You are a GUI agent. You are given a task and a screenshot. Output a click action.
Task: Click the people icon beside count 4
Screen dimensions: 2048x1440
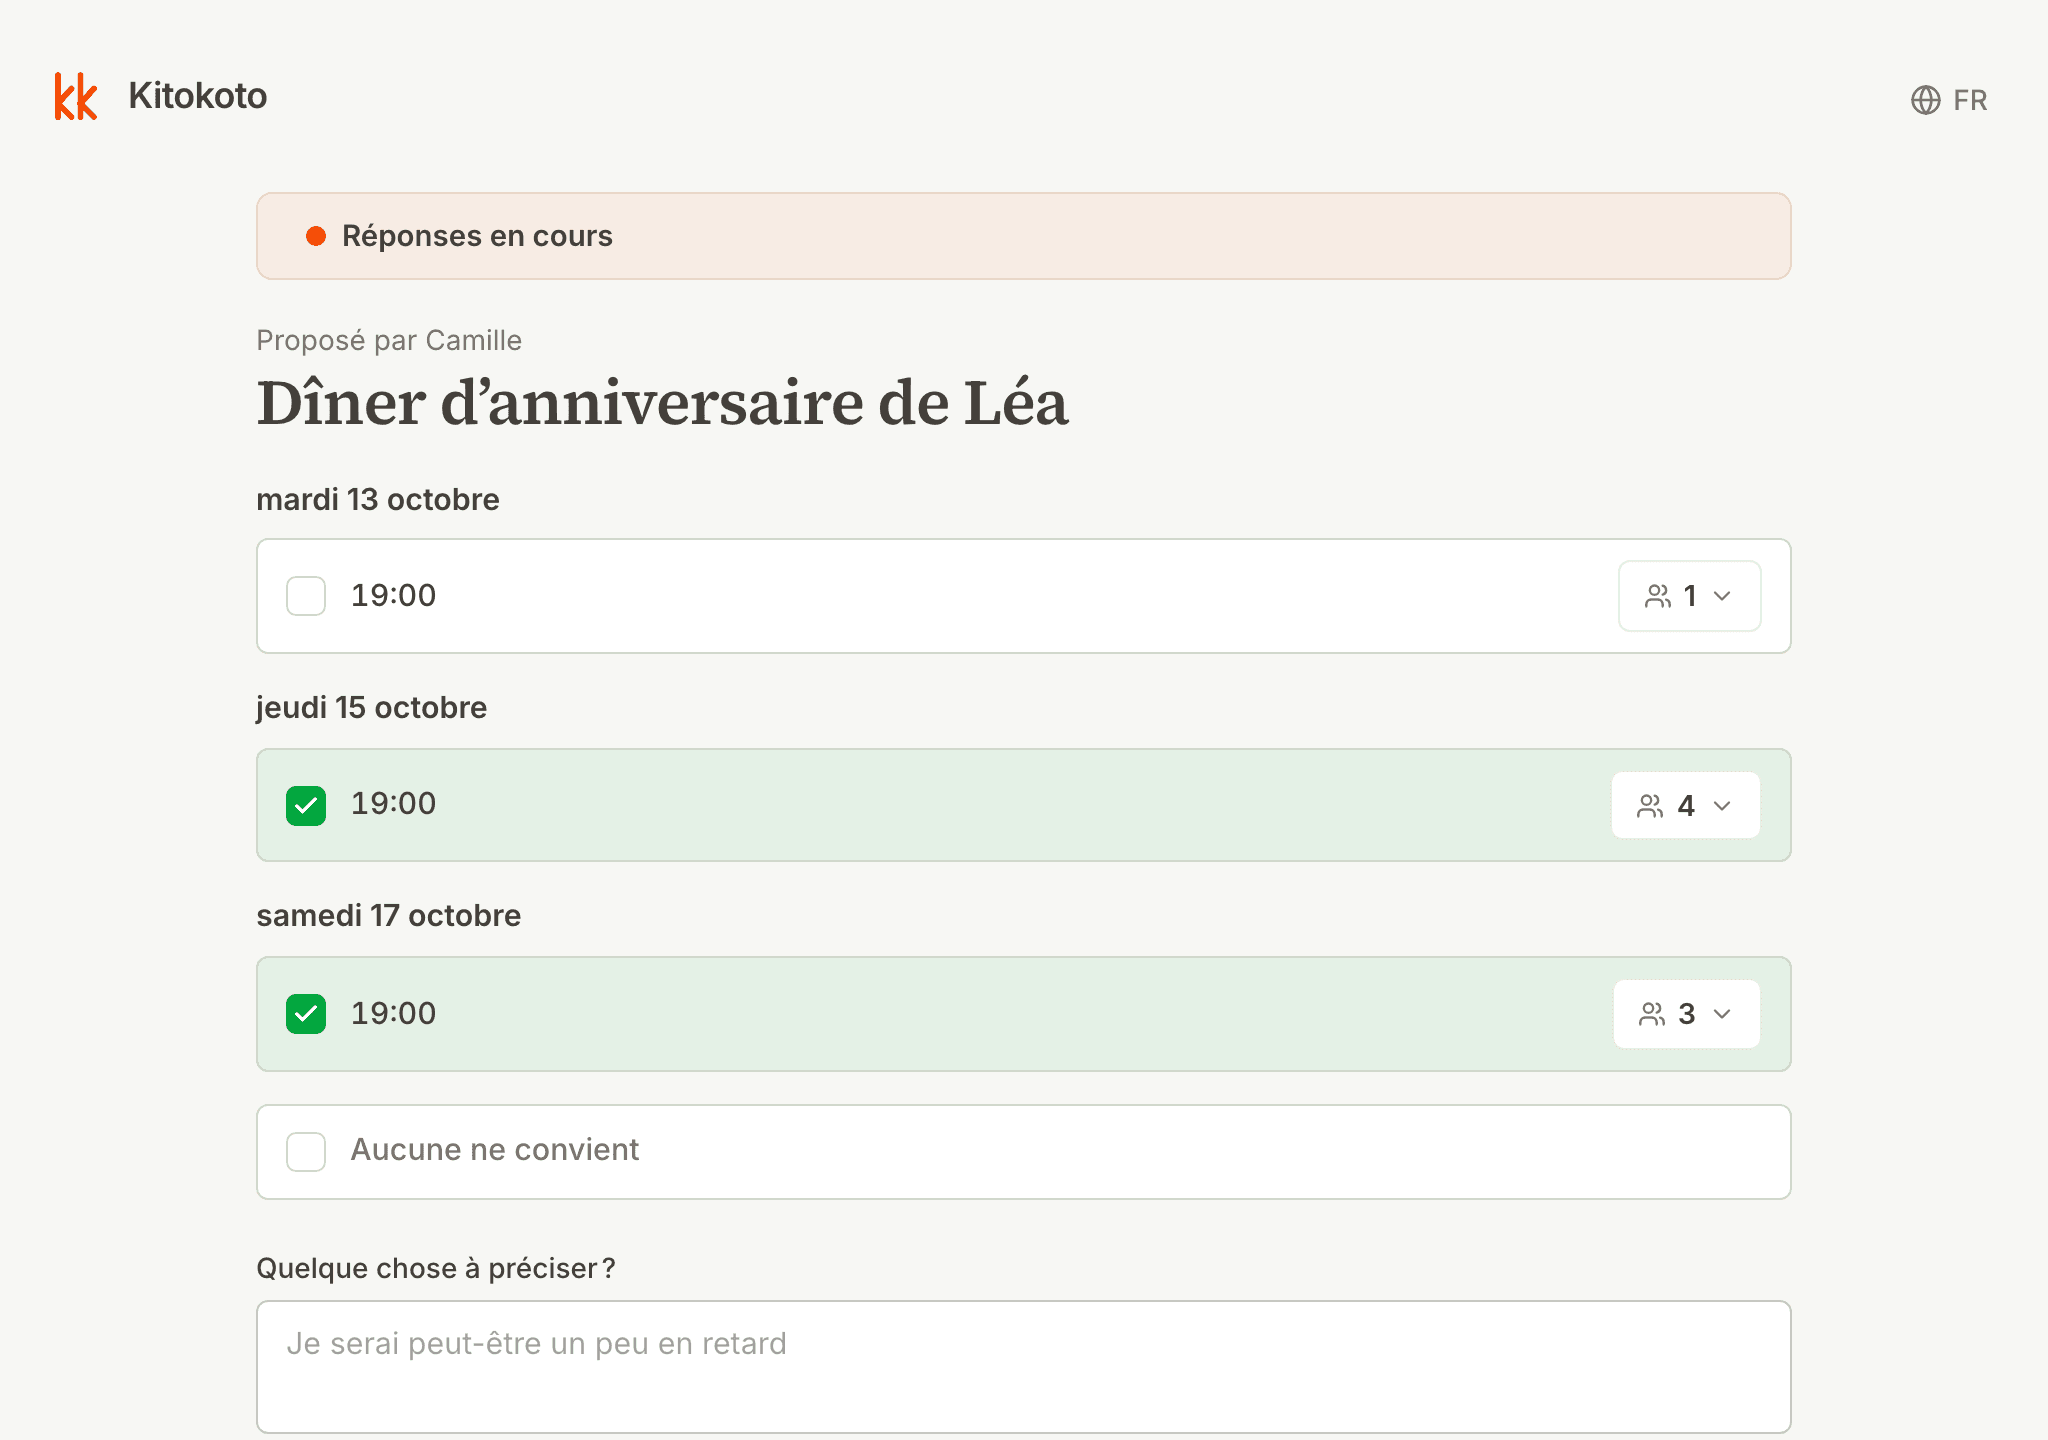(1650, 805)
